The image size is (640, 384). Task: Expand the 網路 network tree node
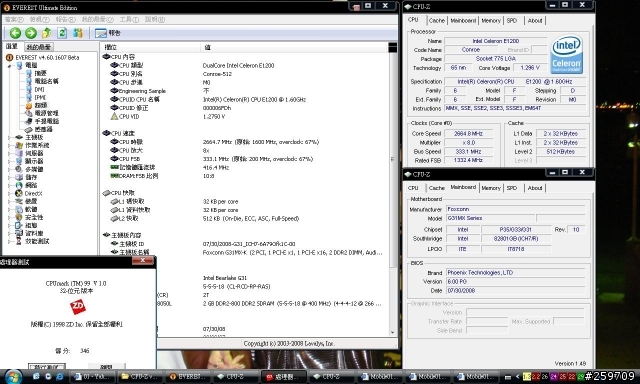tap(9, 185)
